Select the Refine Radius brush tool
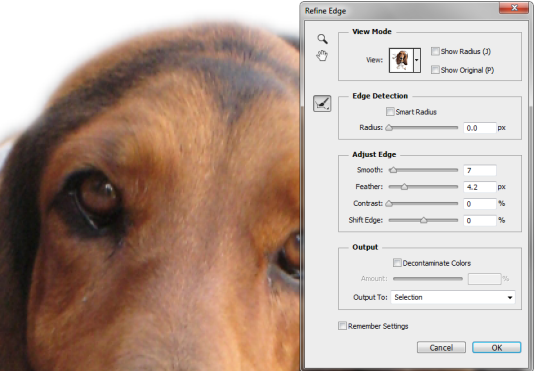 (x=322, y=103)
